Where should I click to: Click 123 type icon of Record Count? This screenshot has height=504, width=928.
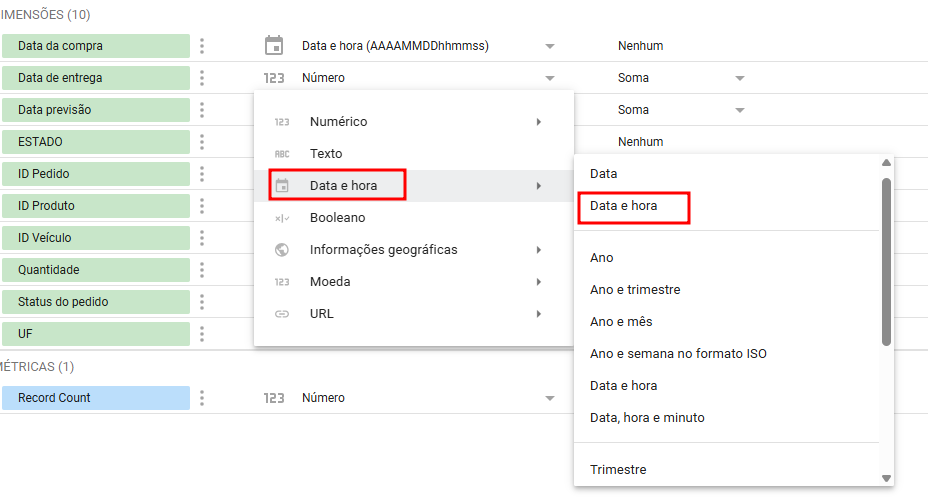274,398
